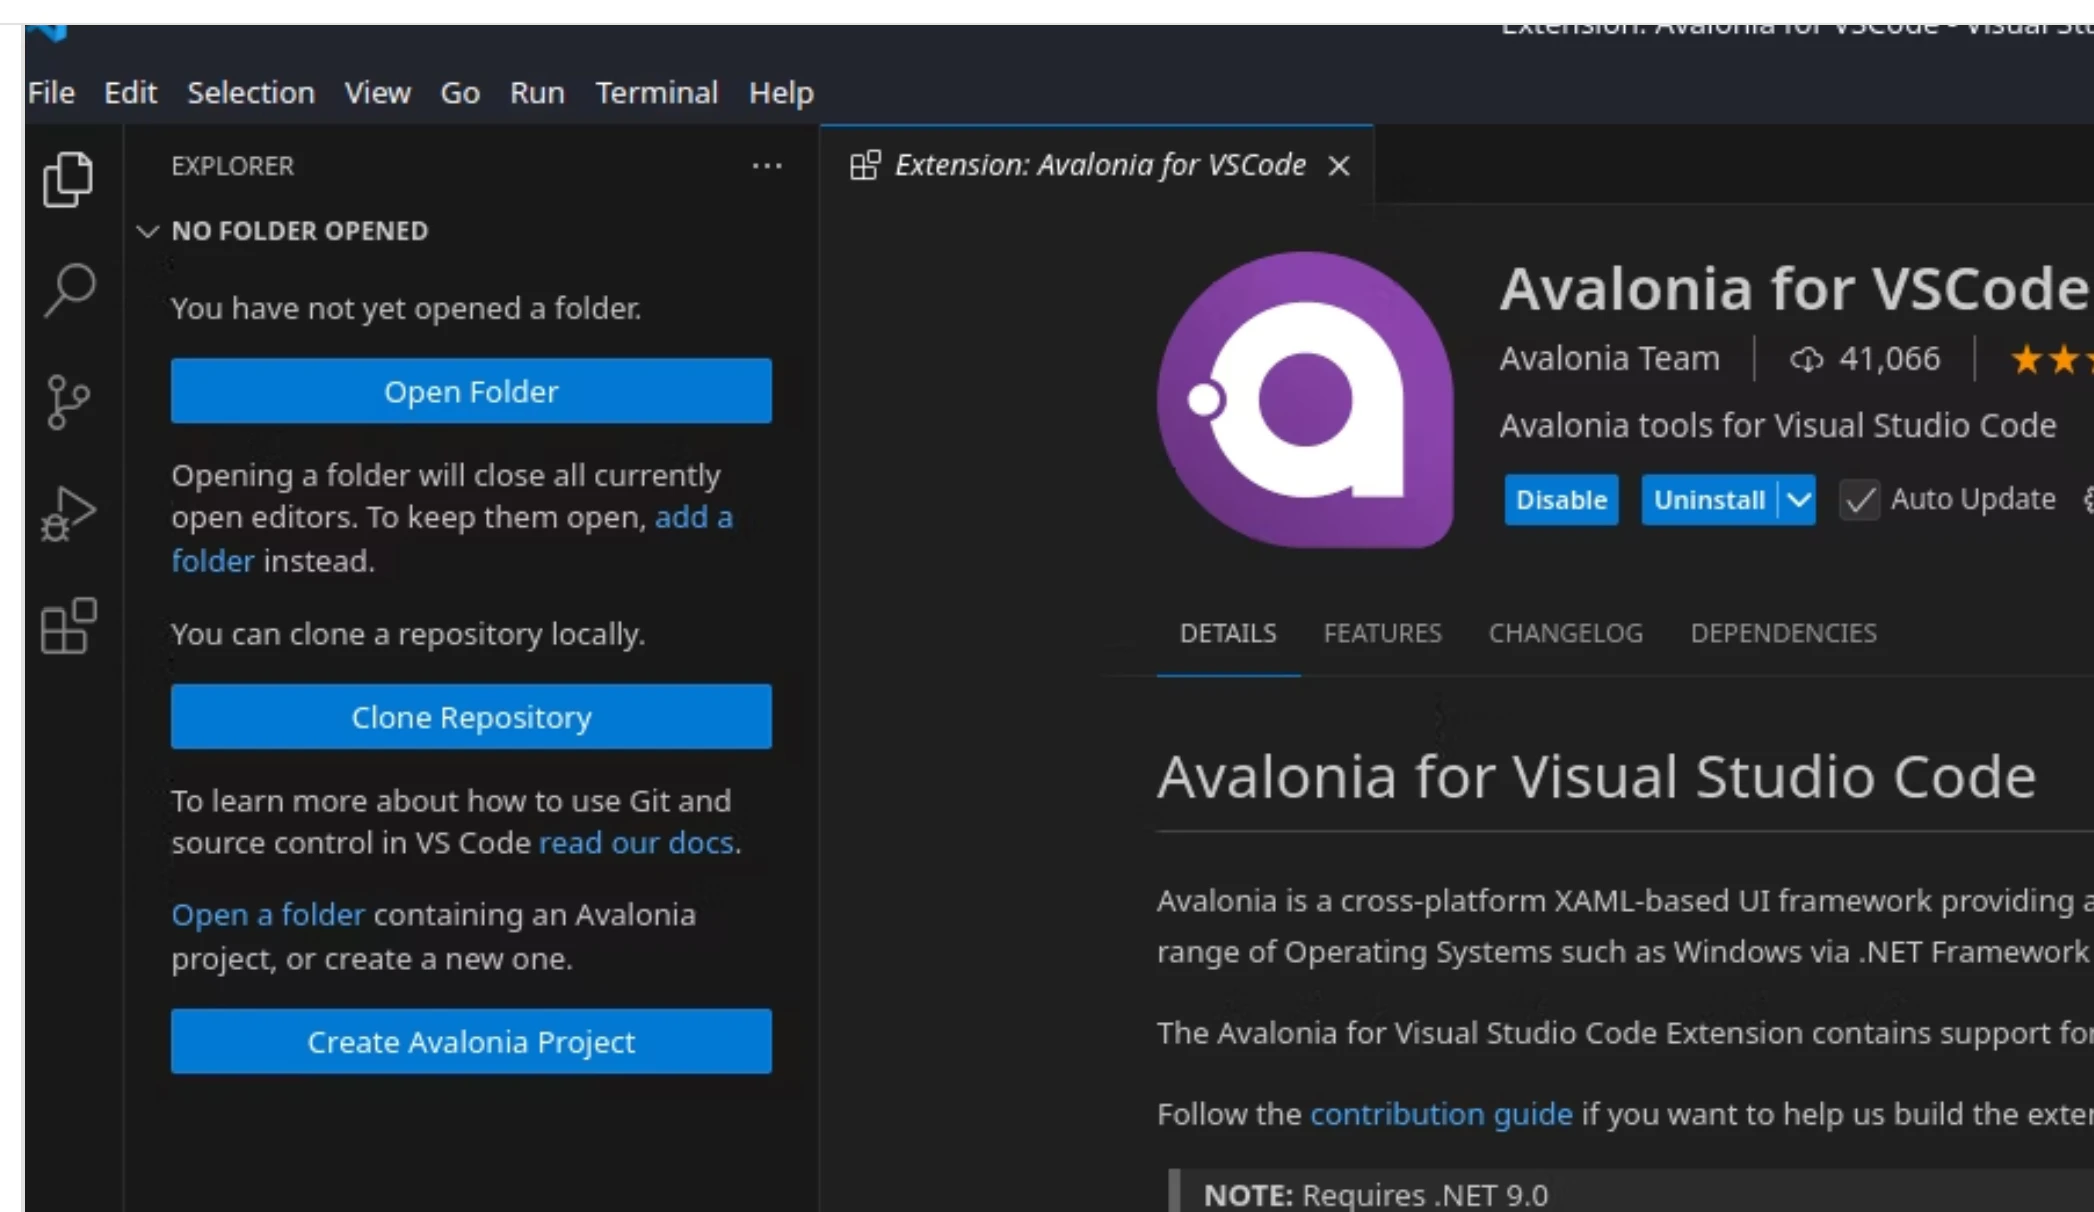
Task: Open the Run menu
Action: click(537, 93)
